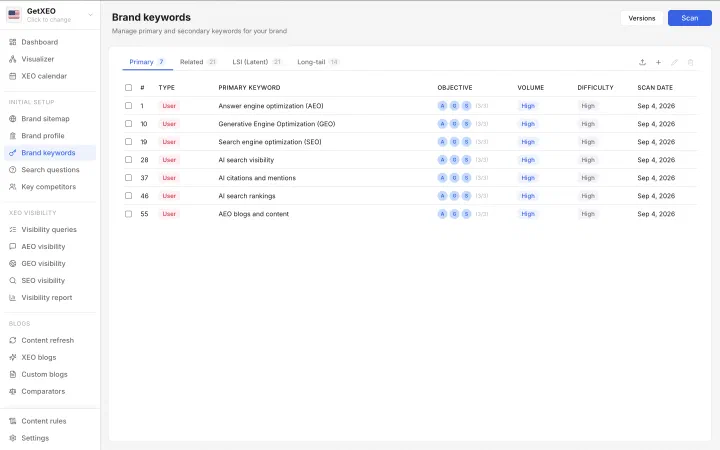Click keyword text 'Generative Engine Optimization (GEO)'
Screen dimensions: 720x450
[x=277, y=124]
